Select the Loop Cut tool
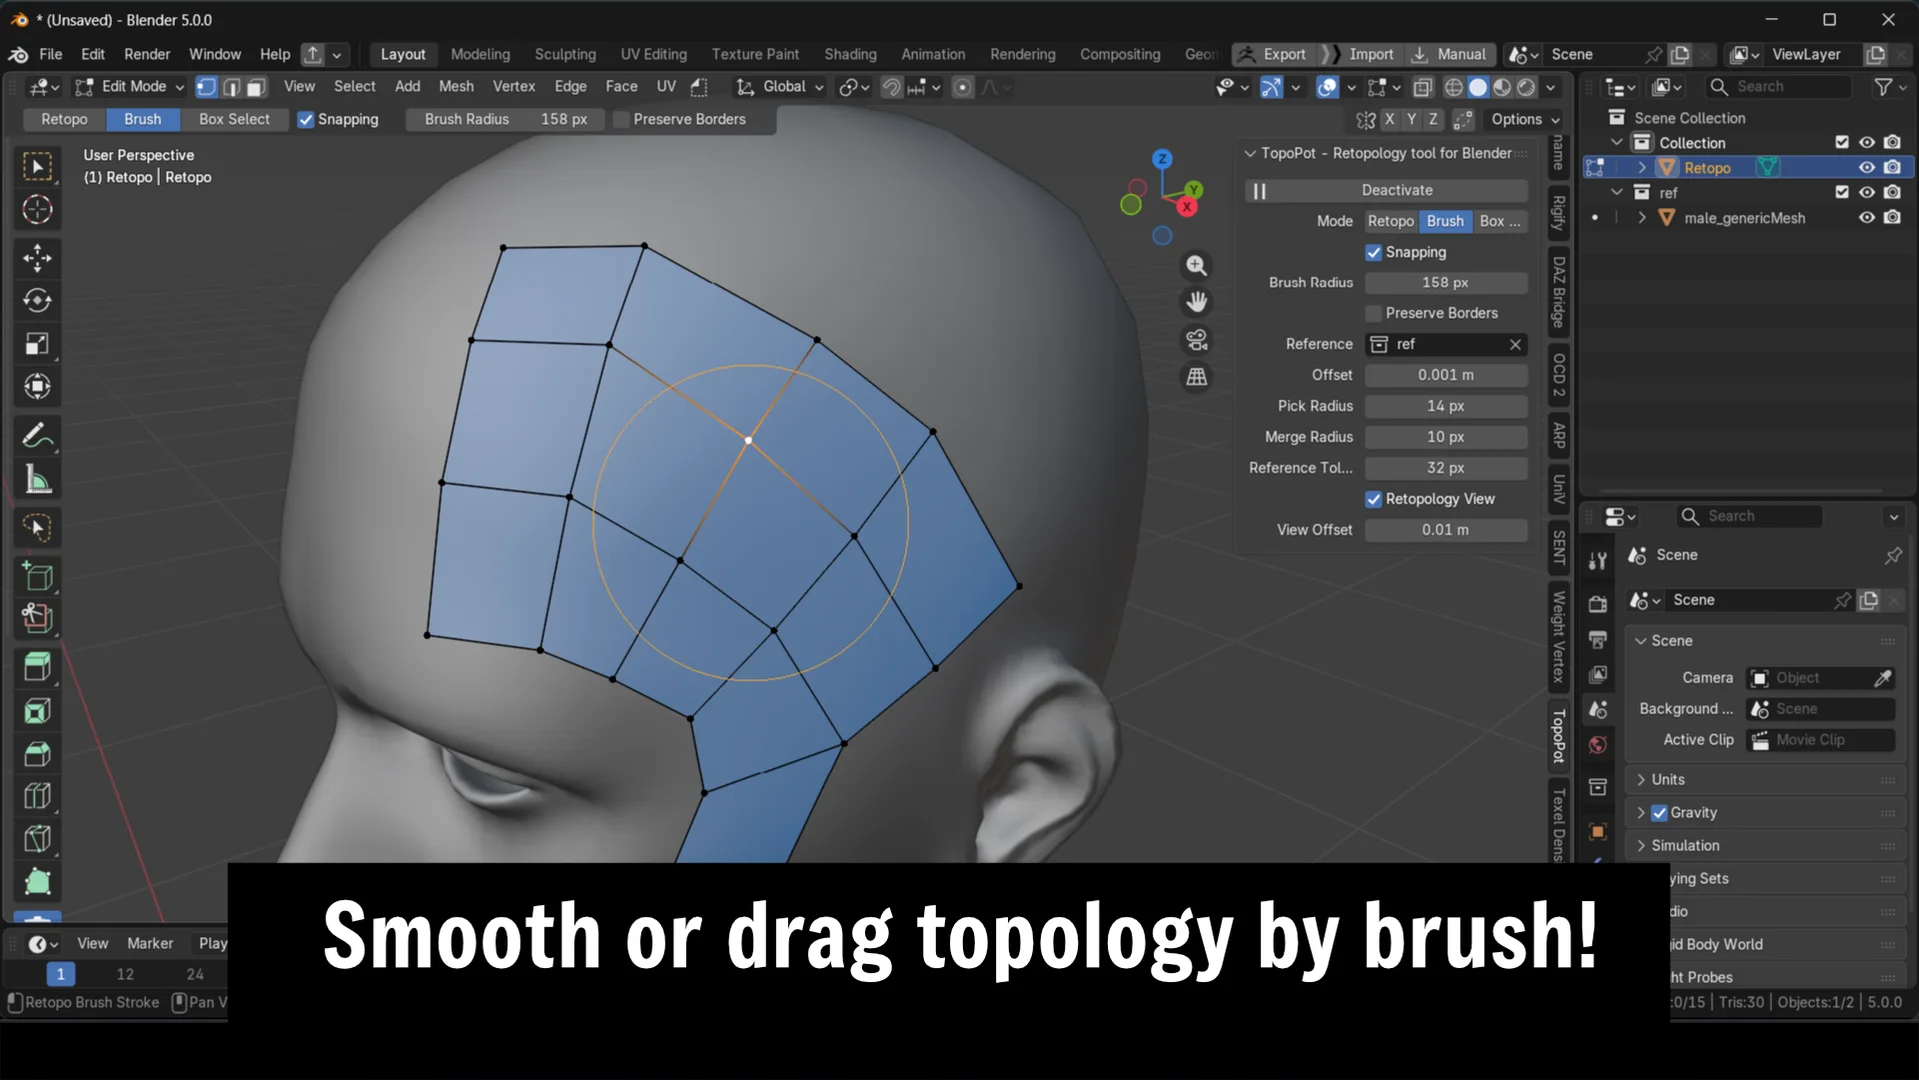The width and height of the screenshot is (1919, 1080). pyautogui.click(x=37, y=796)
